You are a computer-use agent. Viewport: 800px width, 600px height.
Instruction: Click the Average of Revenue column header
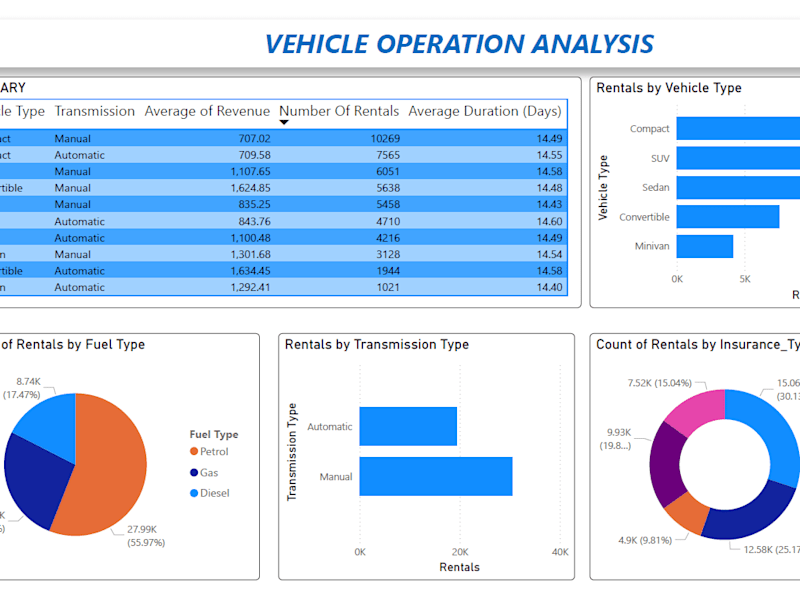coord(207,111)
